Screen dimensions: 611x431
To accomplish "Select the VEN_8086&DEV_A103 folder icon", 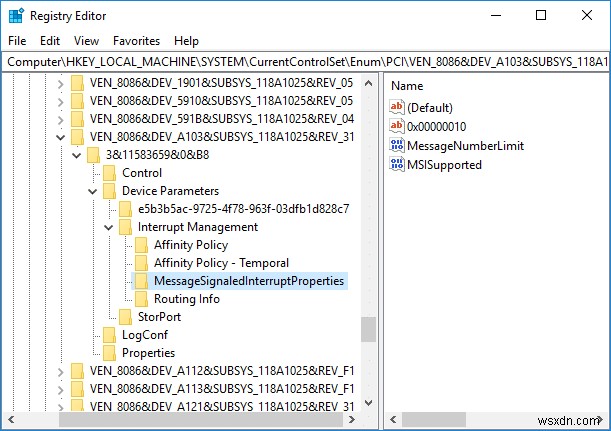I will click(77, 137).
